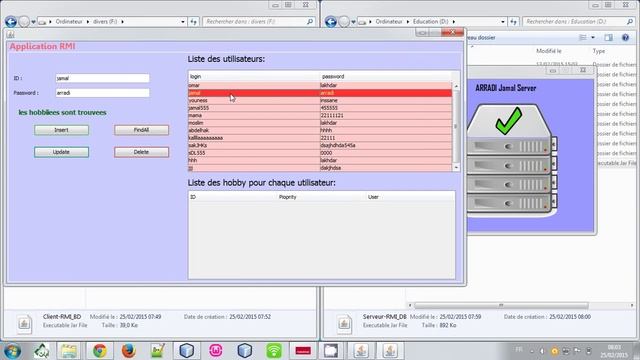Click Education window horizontal scrollbar
Screen dimensions: 640x360
click(x=501, y=305)
